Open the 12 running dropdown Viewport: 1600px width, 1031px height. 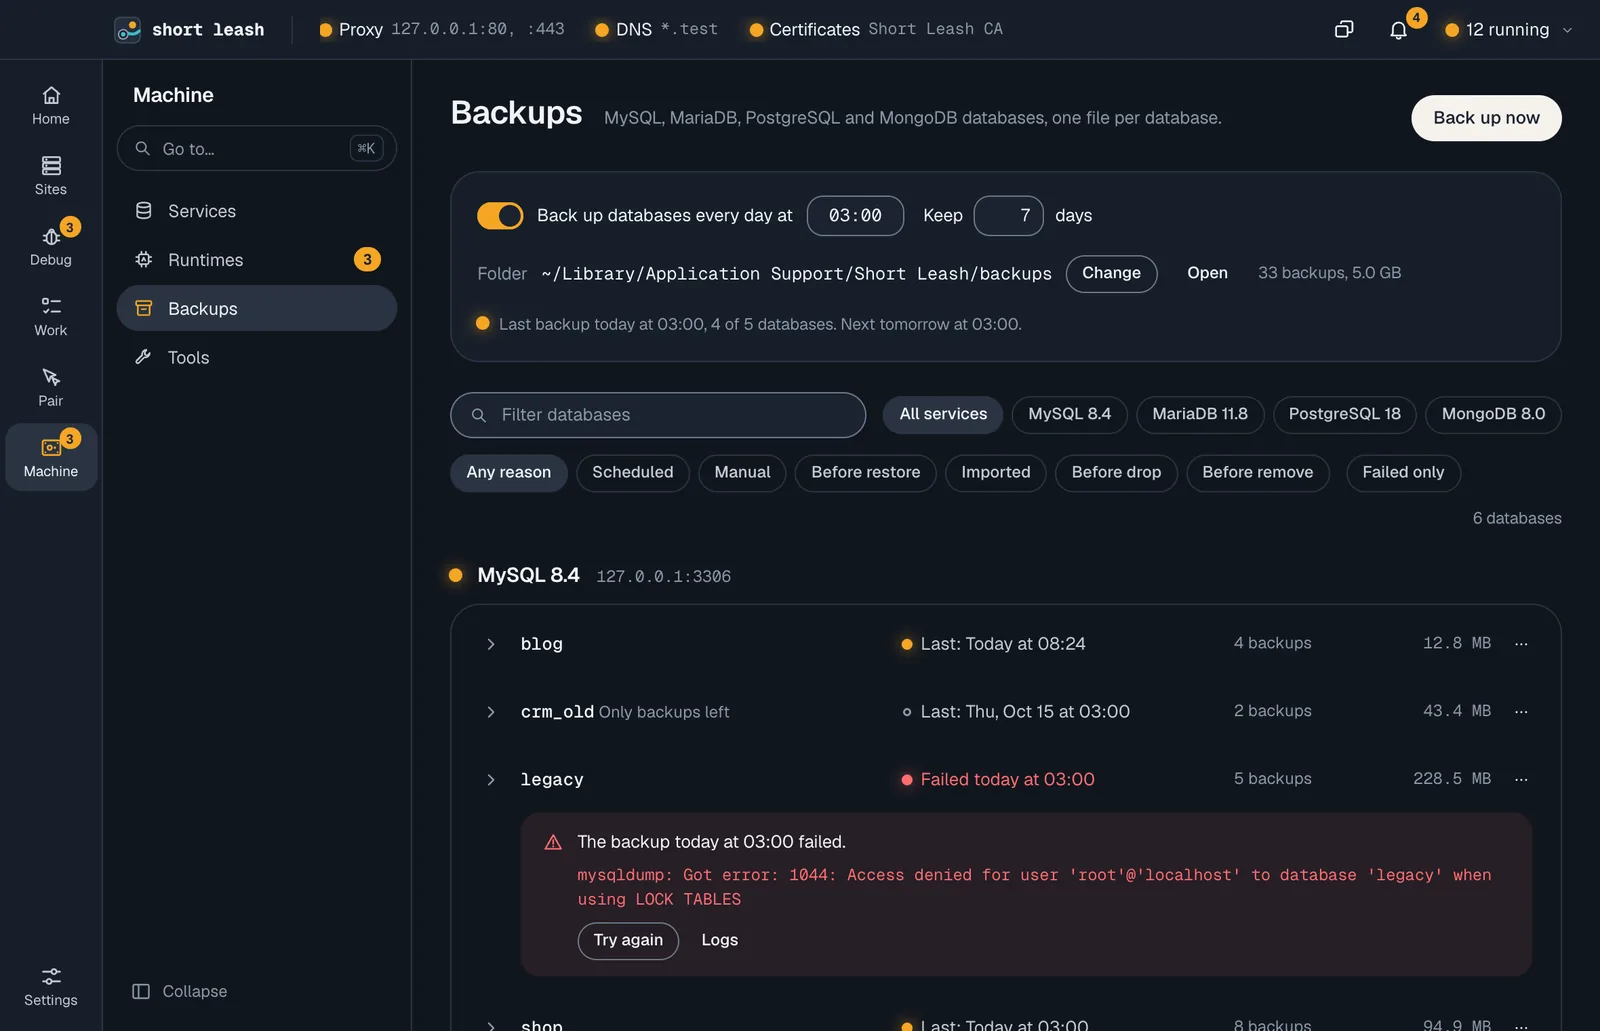pos(1508,30)
